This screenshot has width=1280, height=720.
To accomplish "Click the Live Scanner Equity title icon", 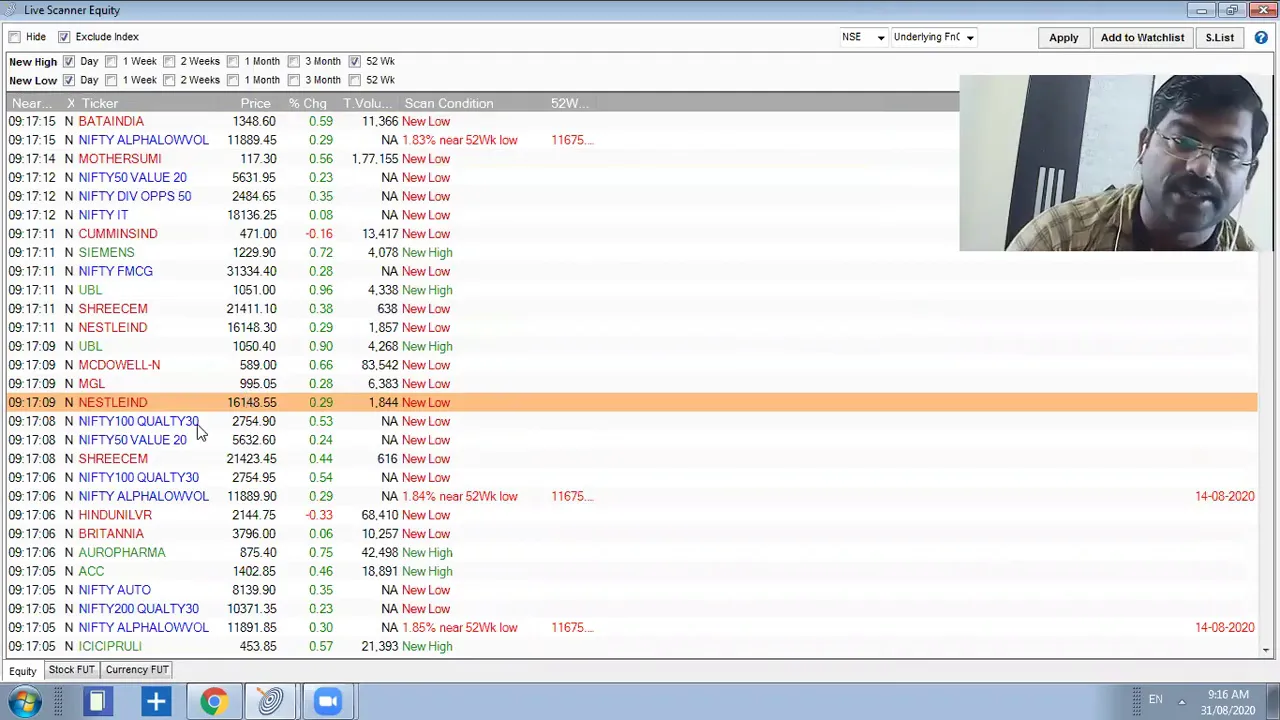I will [x=11, y=10].
